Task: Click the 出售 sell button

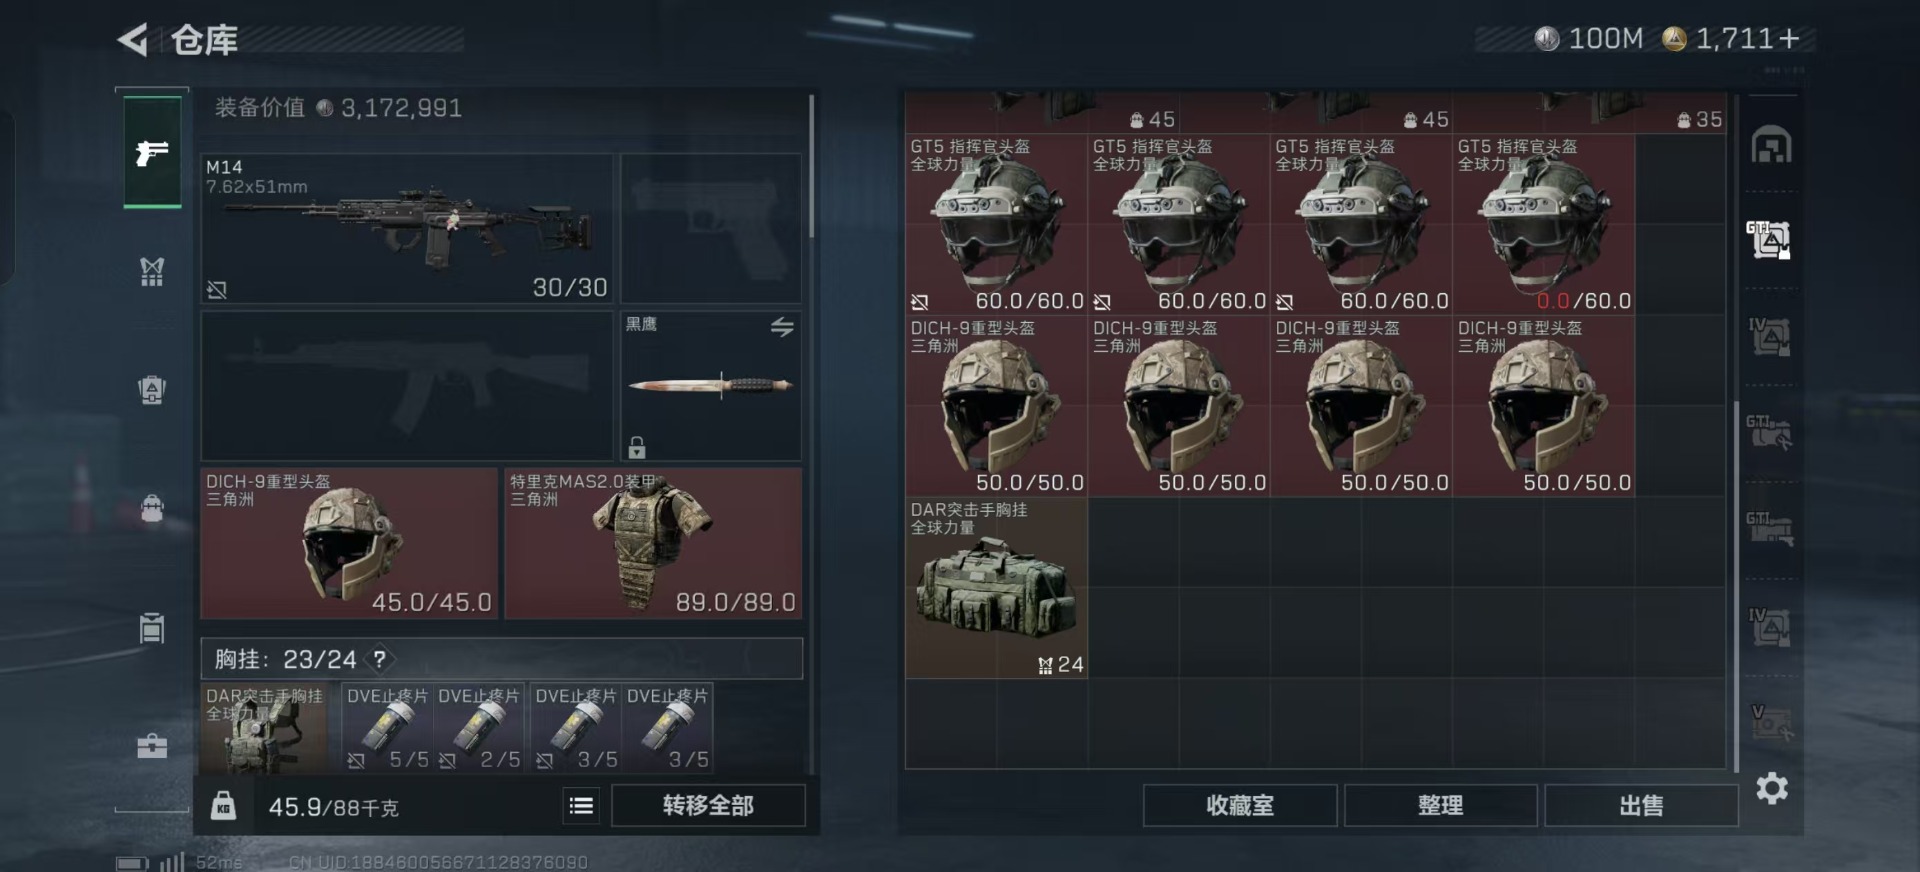Action: tap(1641, 805)
